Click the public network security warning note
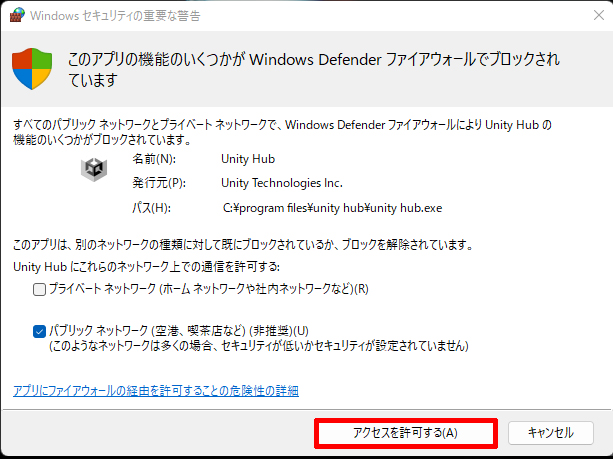Screen dimensions: 613x459 (x=259, y=346)
